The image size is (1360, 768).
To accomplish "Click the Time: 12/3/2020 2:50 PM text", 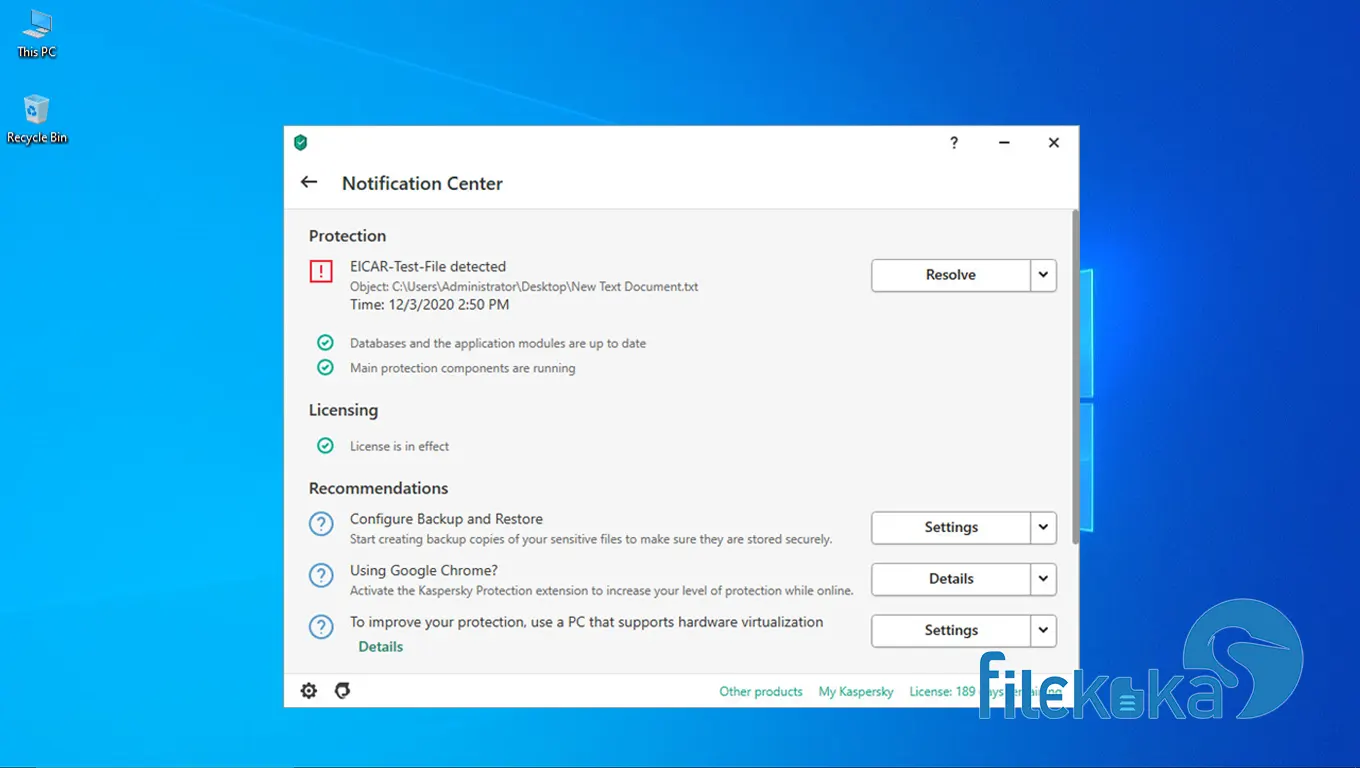I will [430, 304].
